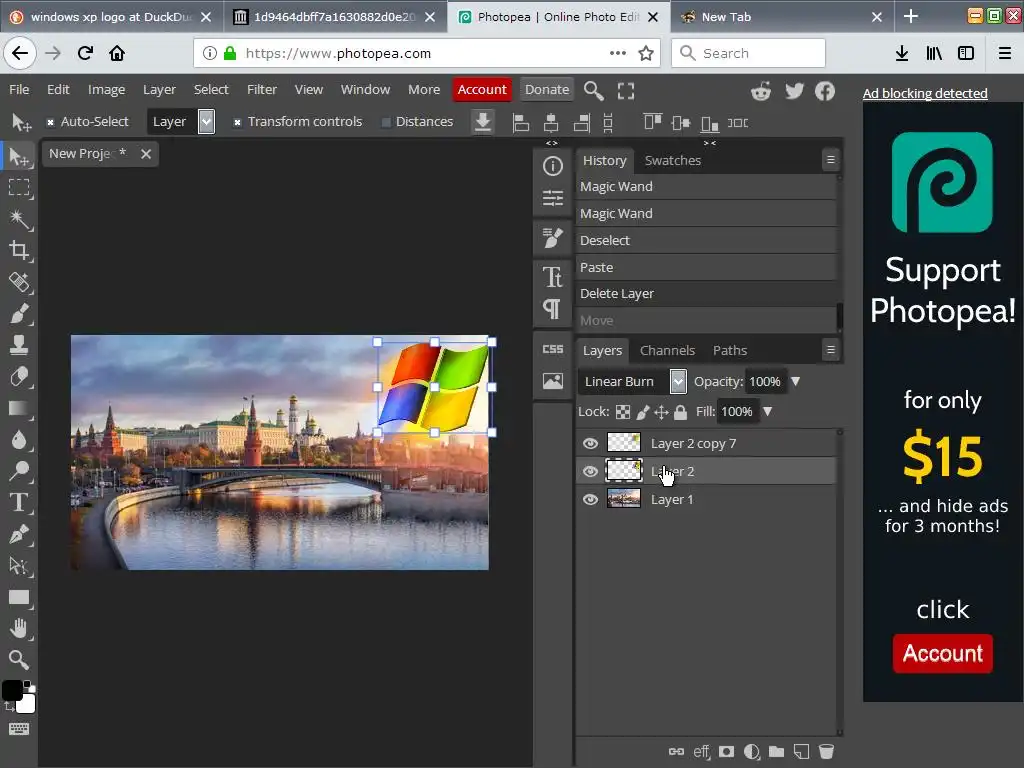Image resolution: width=1024 pixels, height=768 pixels.
Task: Open the Ad blocking detected link
Action: (925, 93)
